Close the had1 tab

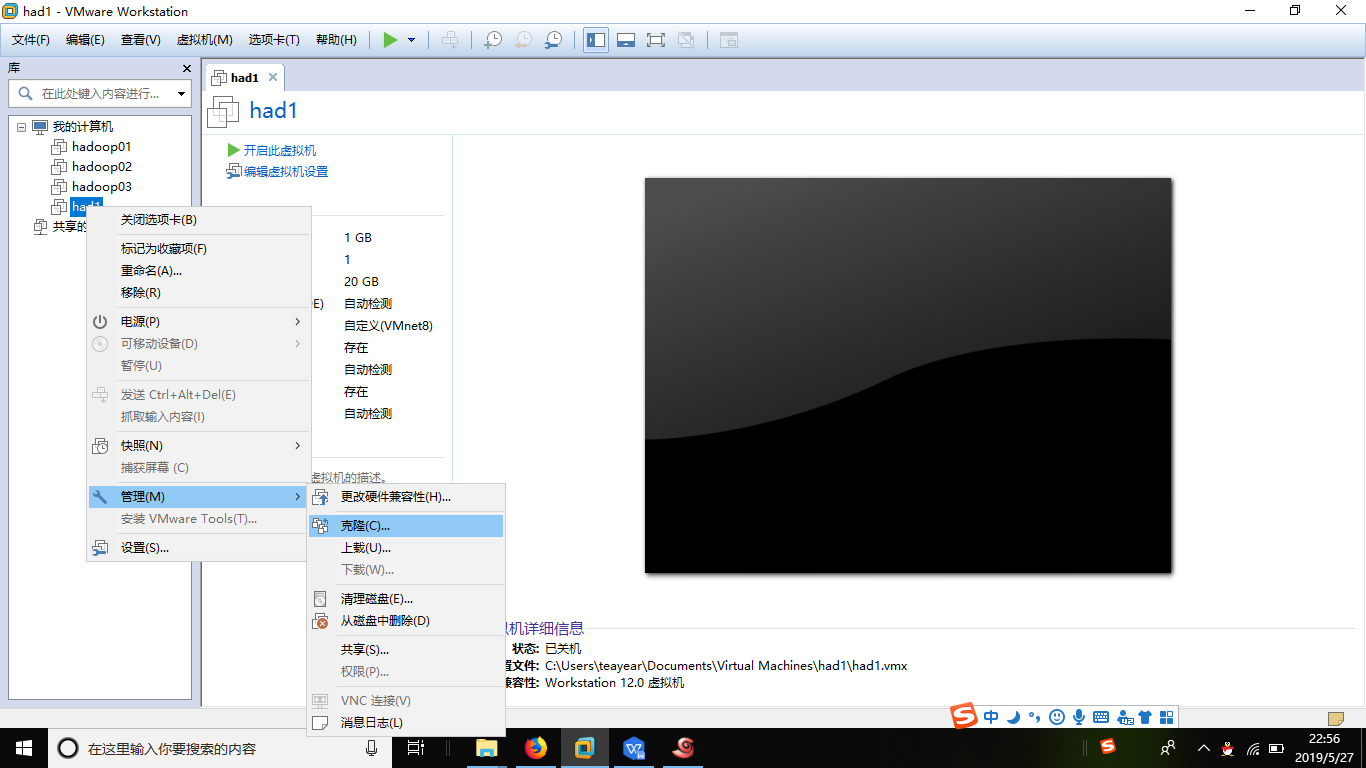pos(273,77)
